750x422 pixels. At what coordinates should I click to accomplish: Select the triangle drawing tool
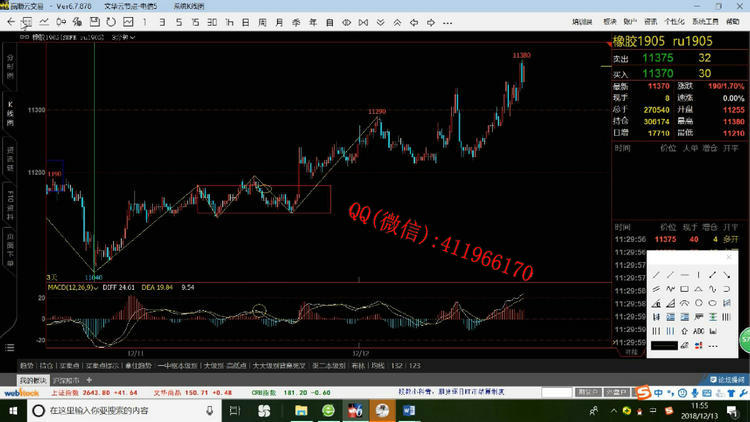[698, 289]
